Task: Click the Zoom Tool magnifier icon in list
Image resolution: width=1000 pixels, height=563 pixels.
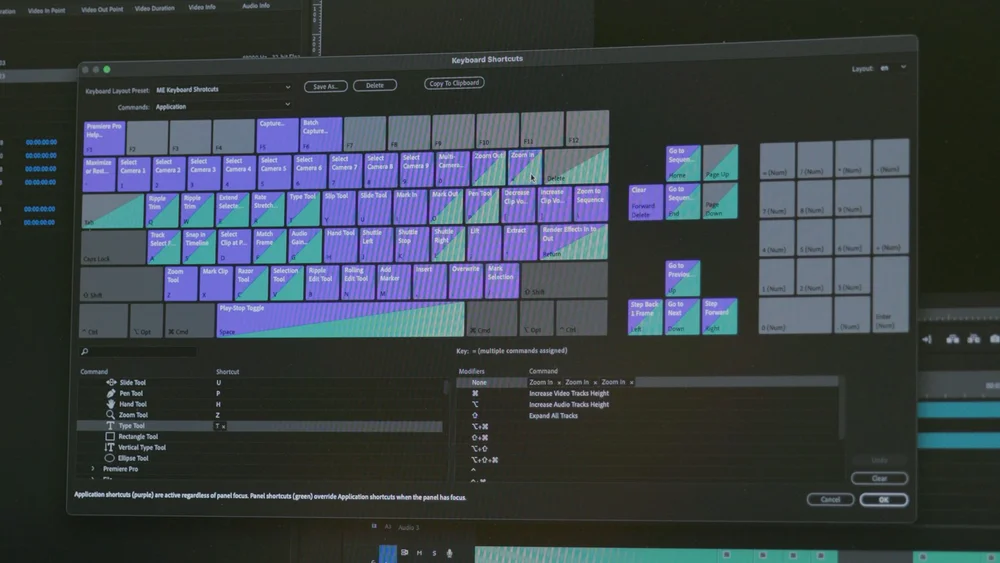Action: click(x=110, y=415)
